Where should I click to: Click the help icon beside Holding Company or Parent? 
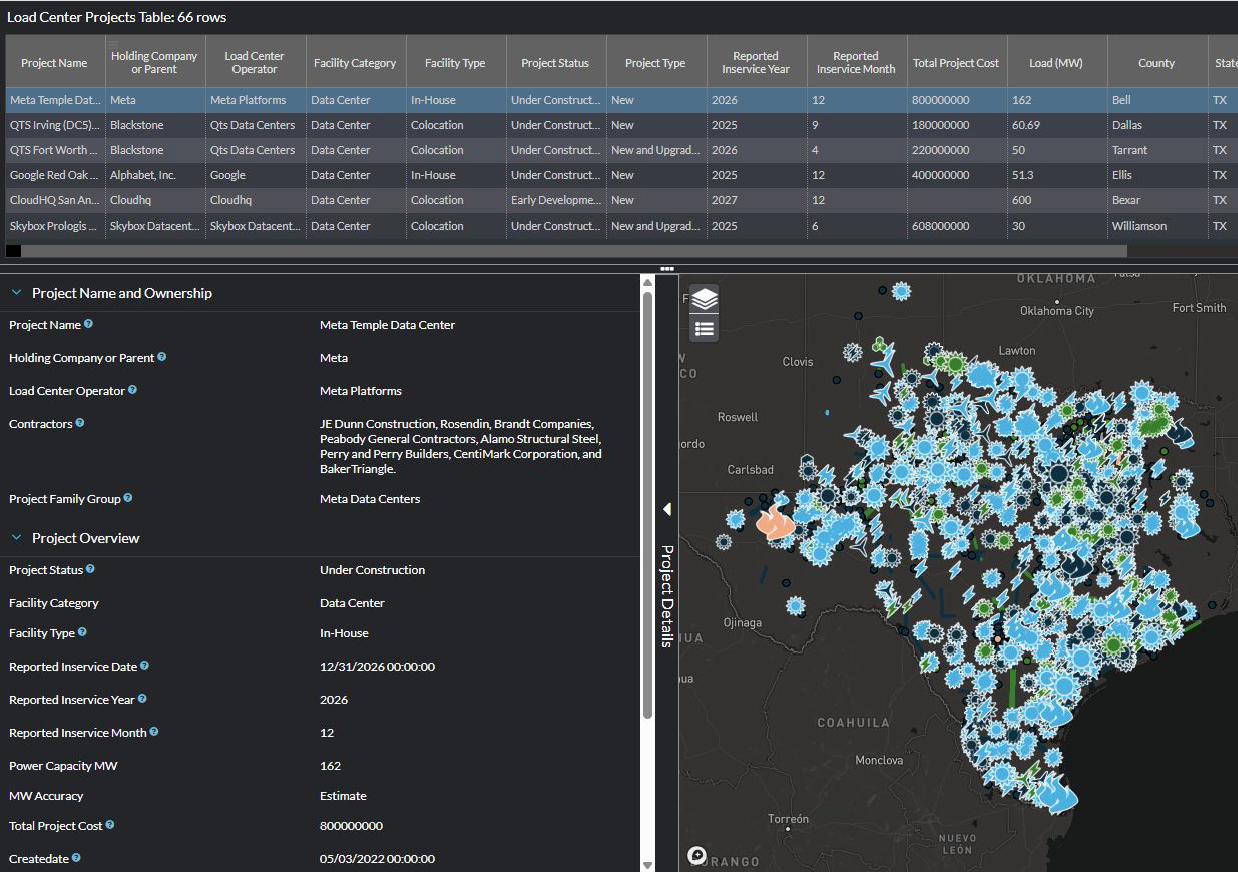[163, 357]
